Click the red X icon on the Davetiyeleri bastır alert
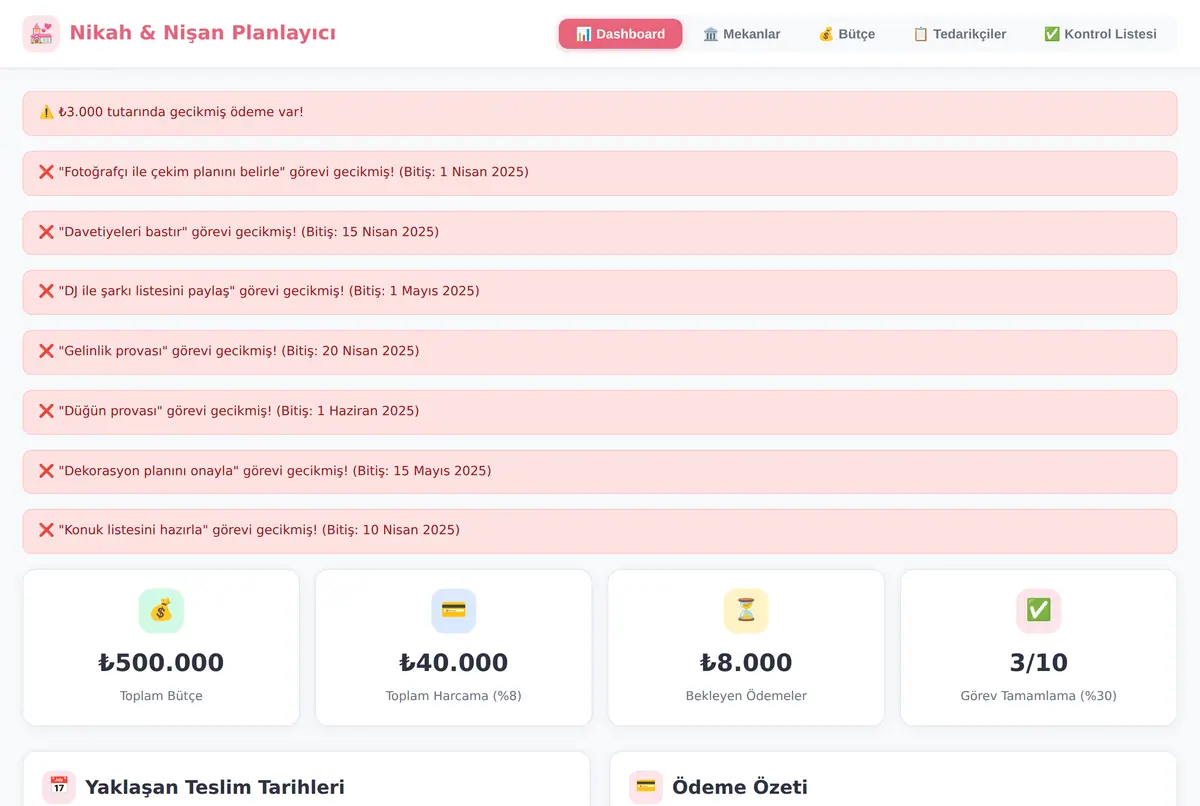The height and width of the screenshot is (806, 1200). (x=46, y=232)
